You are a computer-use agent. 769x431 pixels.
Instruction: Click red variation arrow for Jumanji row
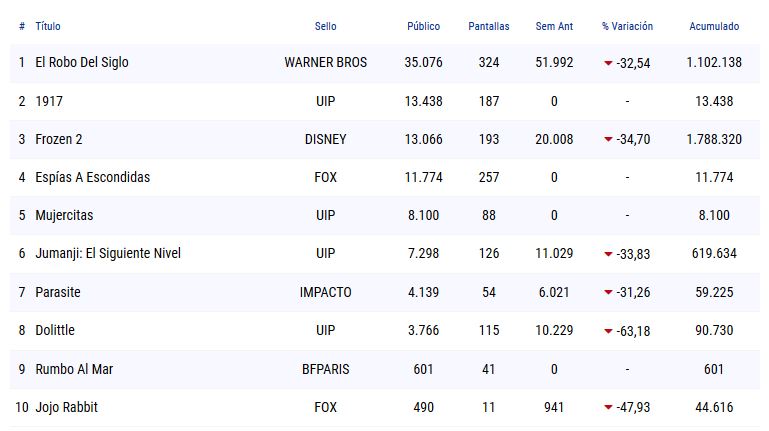(608, 255)
